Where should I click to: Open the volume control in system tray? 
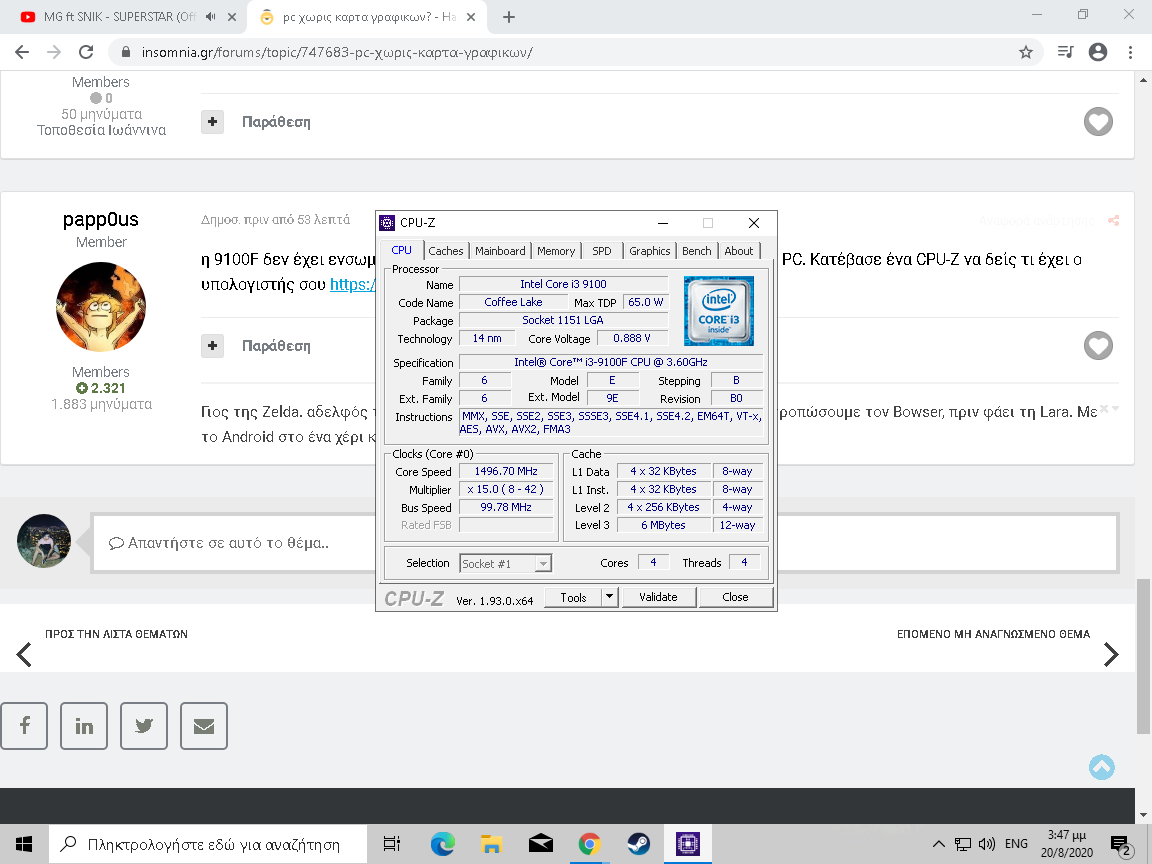pos(987,844)
